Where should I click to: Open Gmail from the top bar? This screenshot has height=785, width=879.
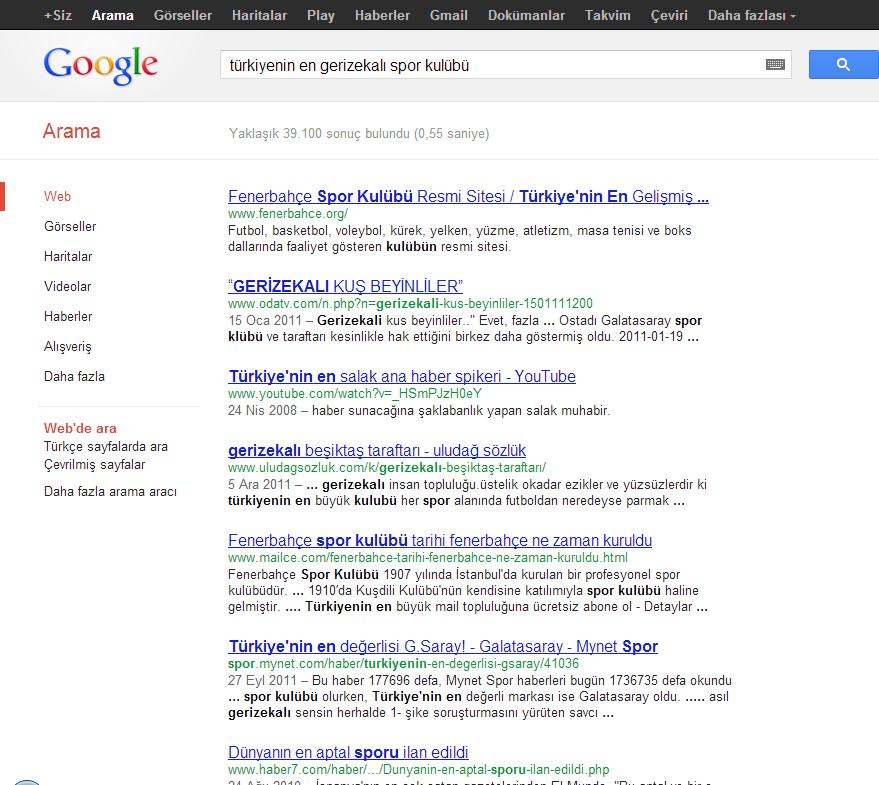pyautogui.click(x=448, y=15)
